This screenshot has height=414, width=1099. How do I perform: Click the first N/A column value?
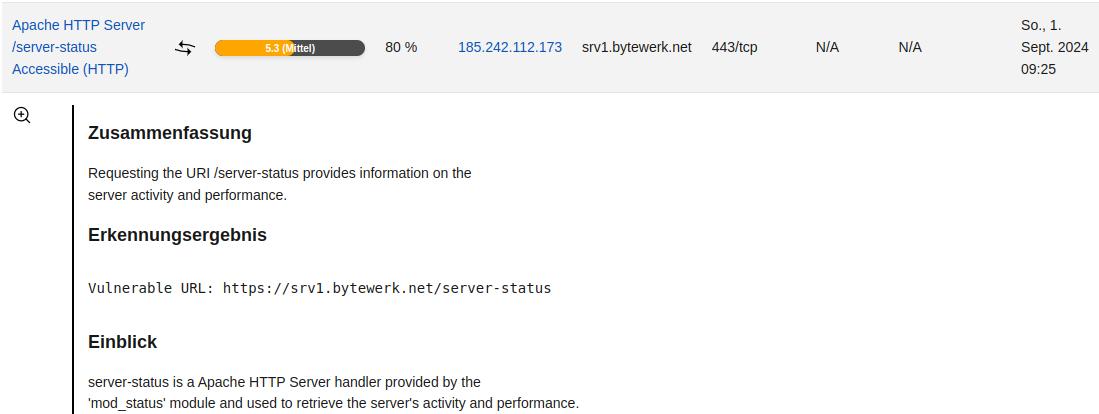click(x=827, y=48)
